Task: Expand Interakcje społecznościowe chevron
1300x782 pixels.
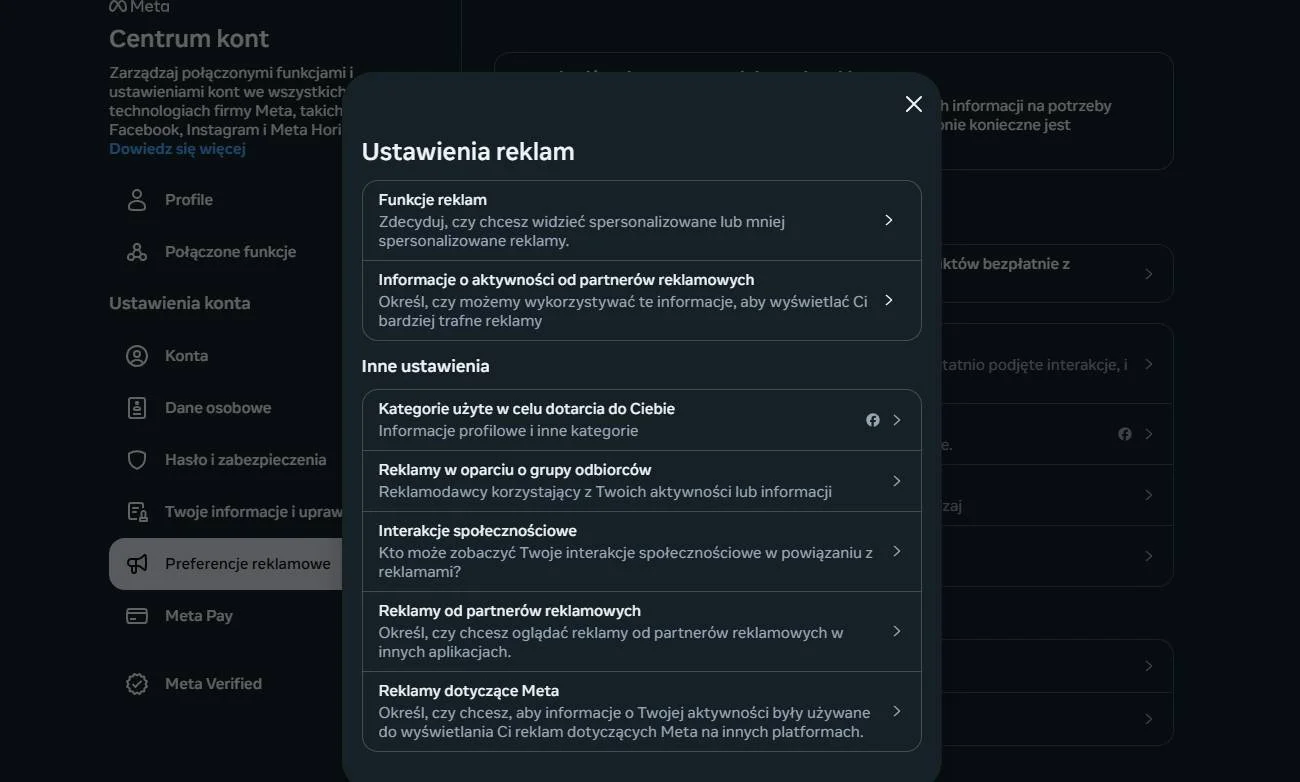Action: [x=897, y=551]
